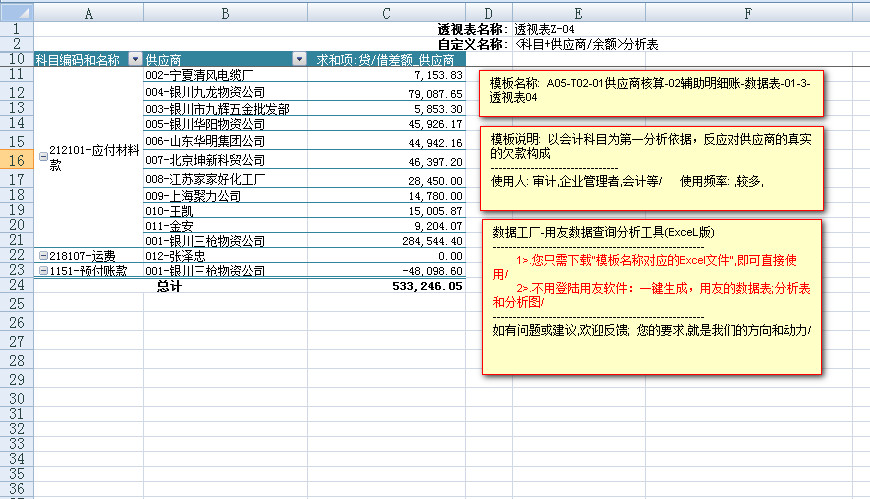Select row 24 header for totals

click(16, 285)
